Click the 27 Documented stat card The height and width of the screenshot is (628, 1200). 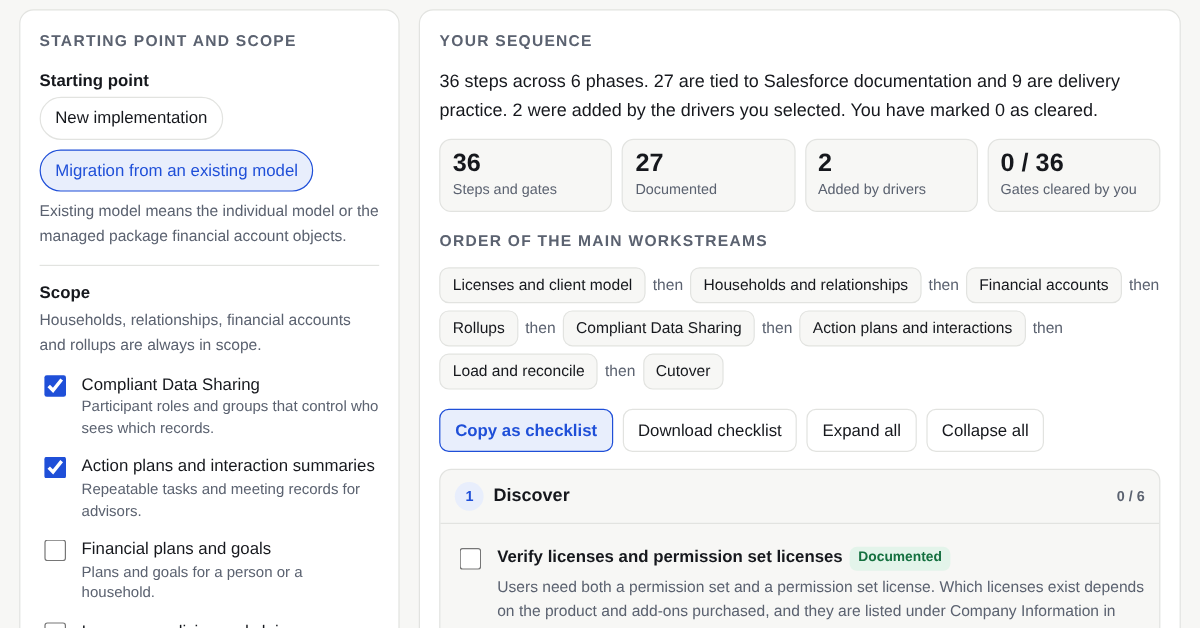(708, 175)
